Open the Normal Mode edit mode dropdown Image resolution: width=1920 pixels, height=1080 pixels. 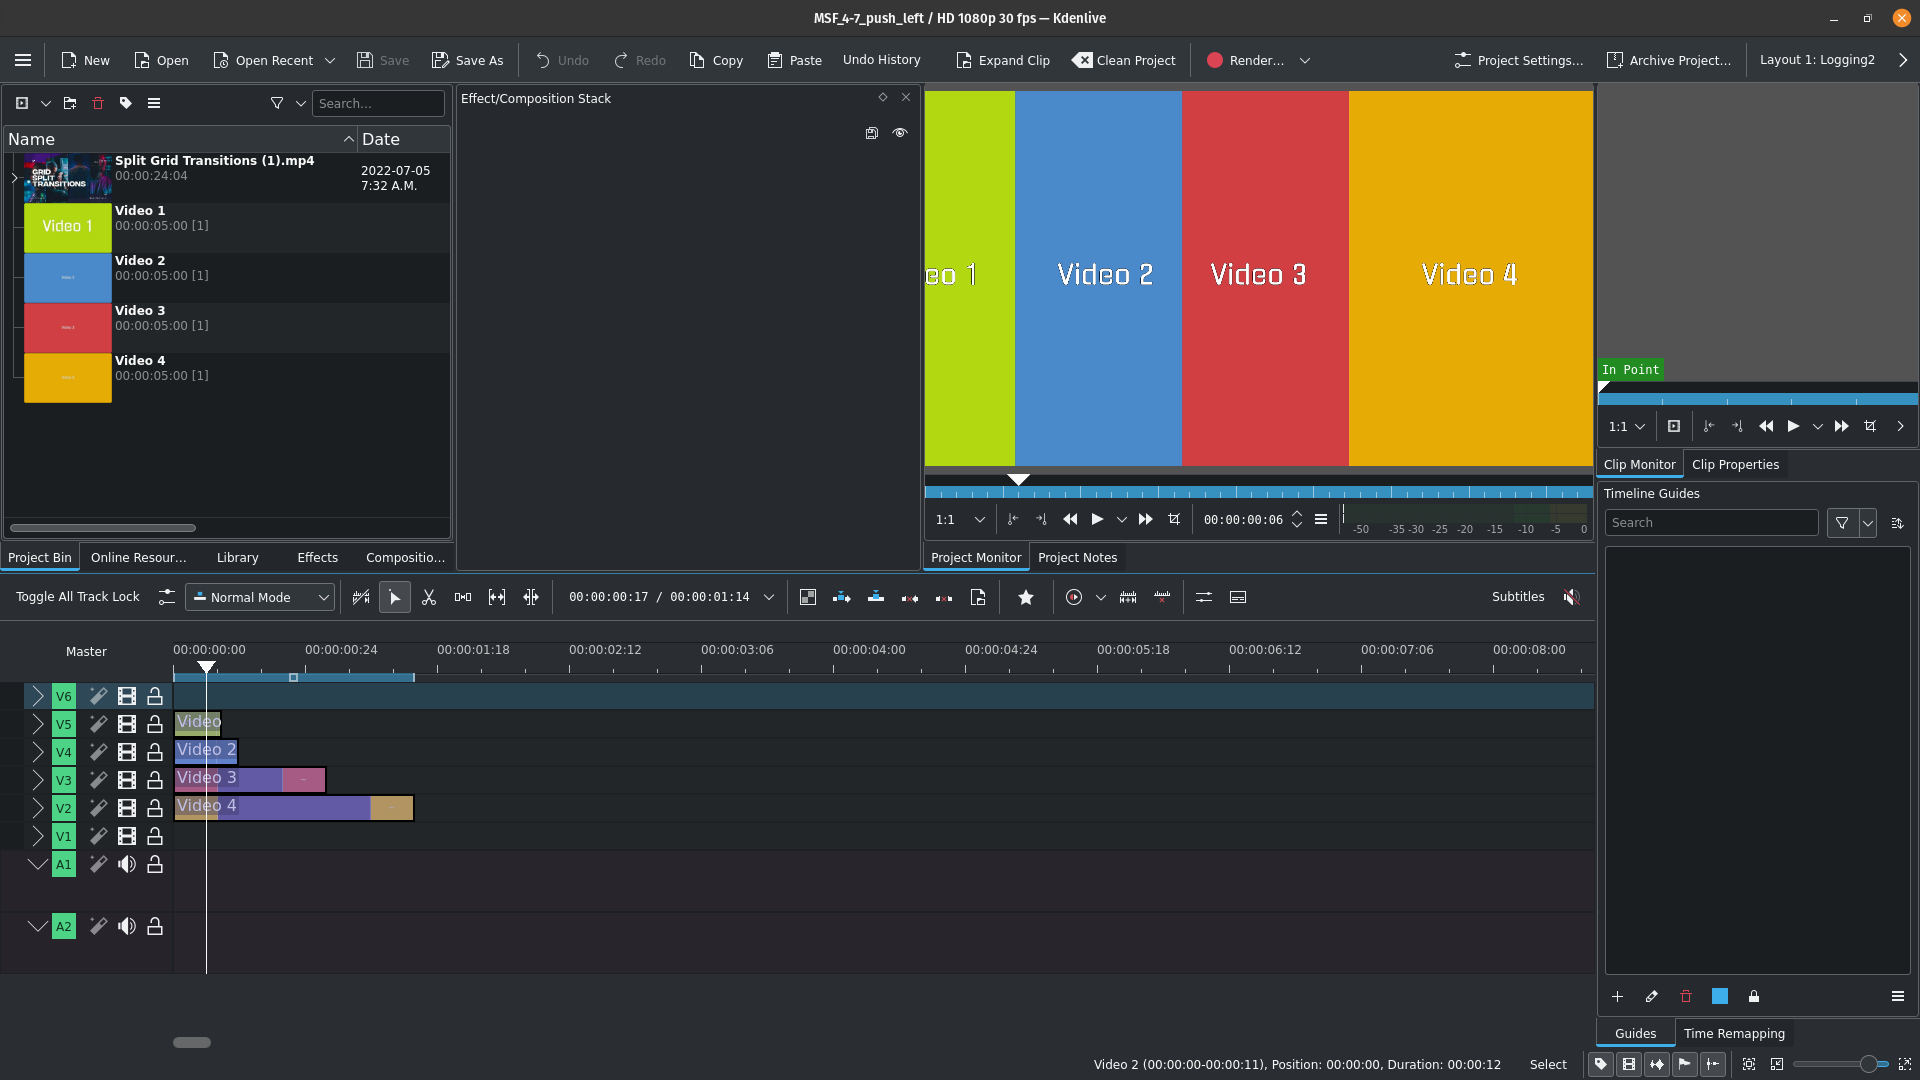260,597
